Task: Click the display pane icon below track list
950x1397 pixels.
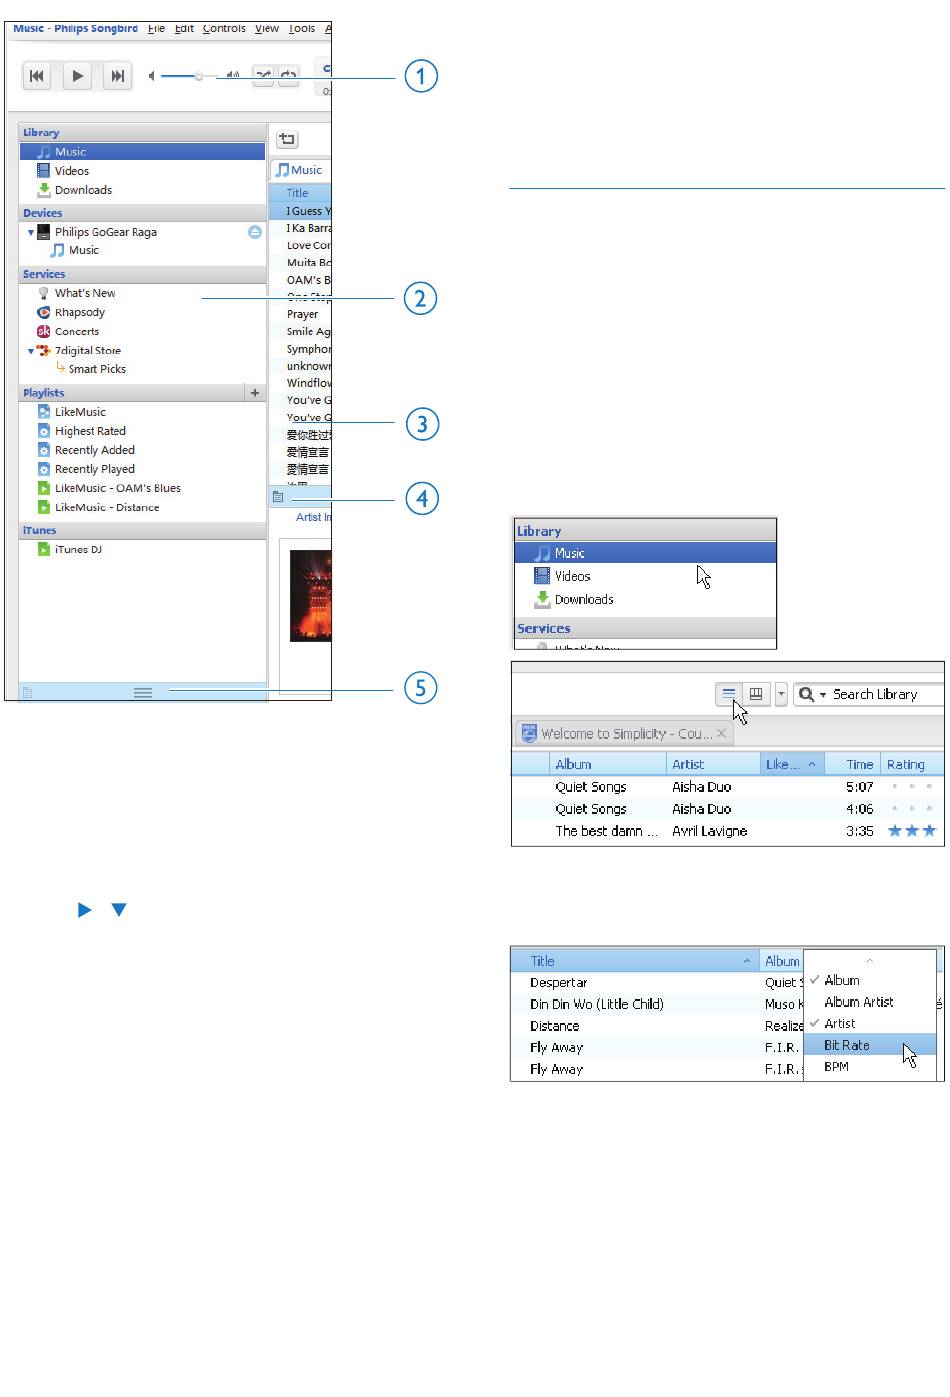Action: 278,497
